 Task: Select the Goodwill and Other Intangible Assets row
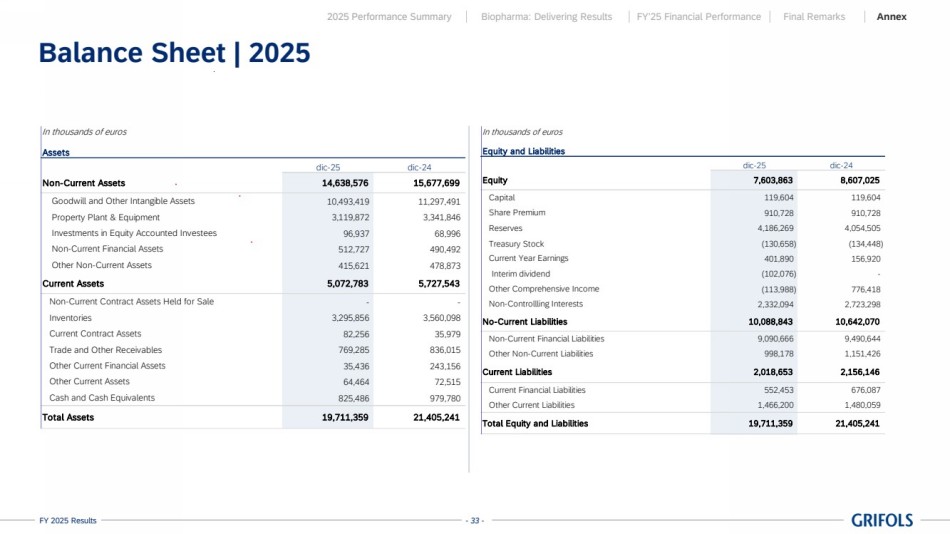tap(123, 201)
